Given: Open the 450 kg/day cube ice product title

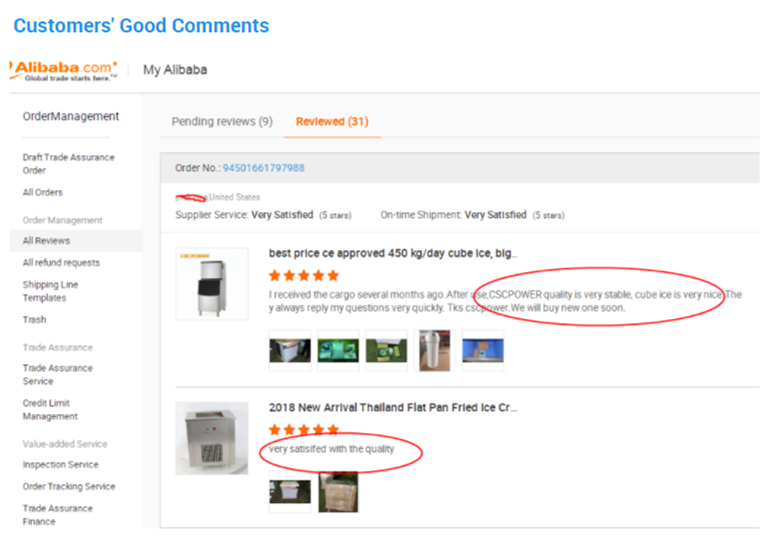Looking at the screenshot, I should (393, 253).
